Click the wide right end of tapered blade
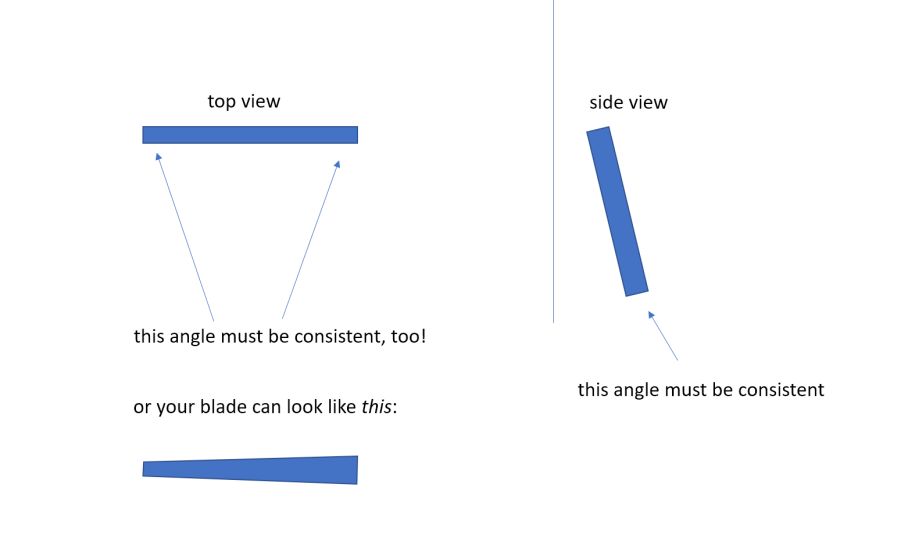The height and width of the screenshot is (541, 900). [352, 470]
